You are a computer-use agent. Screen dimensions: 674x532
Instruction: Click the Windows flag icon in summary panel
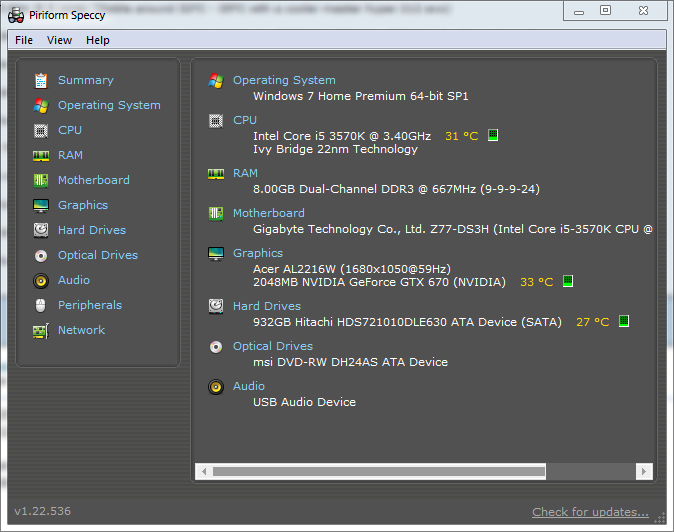[x=216, y=80]
